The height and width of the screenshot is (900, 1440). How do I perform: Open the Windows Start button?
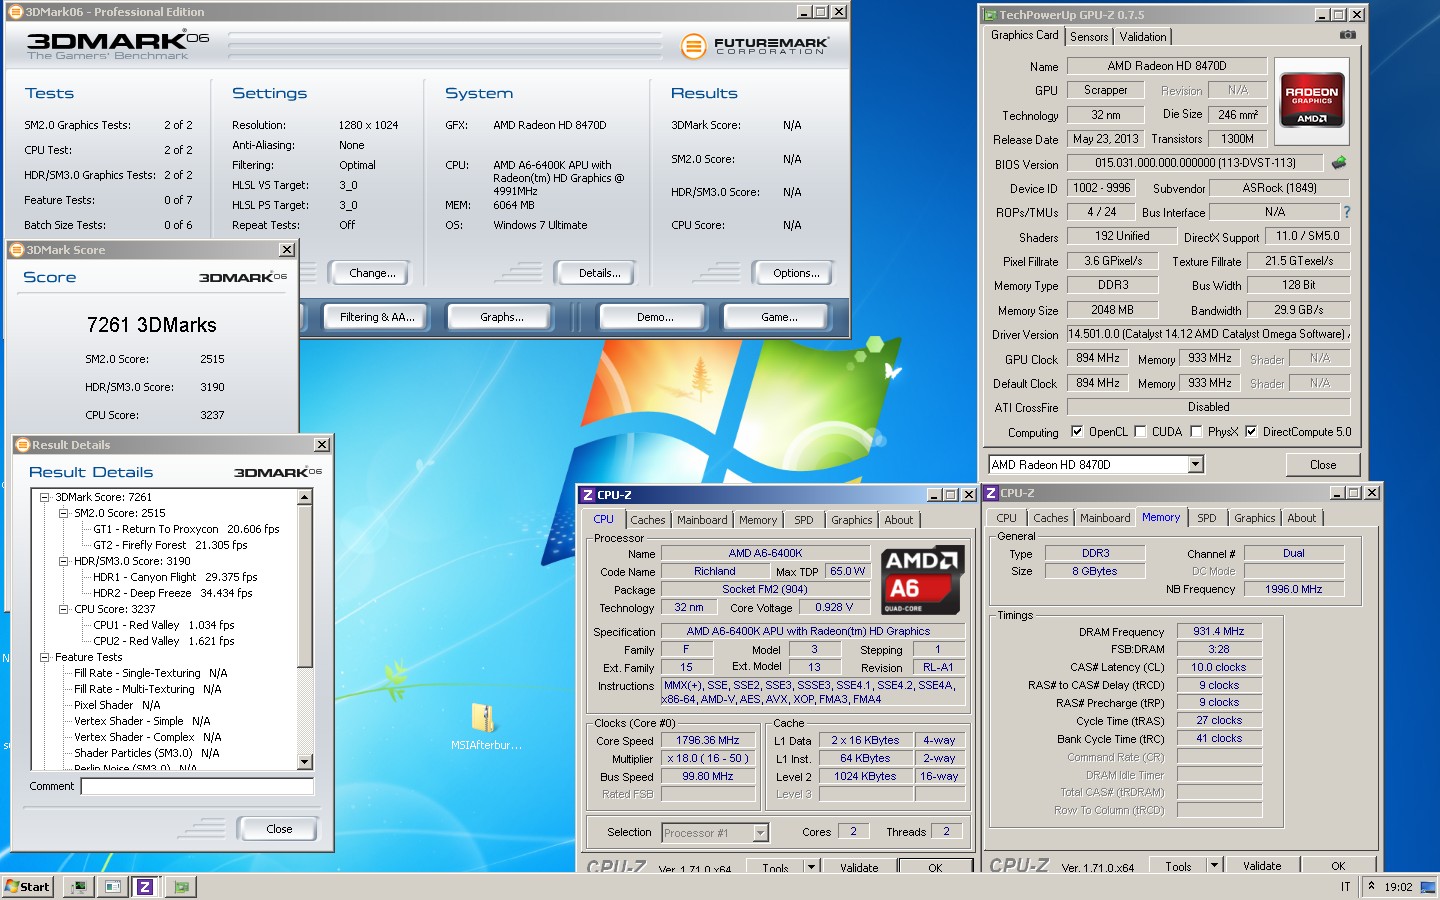click(x=27, y=886)
